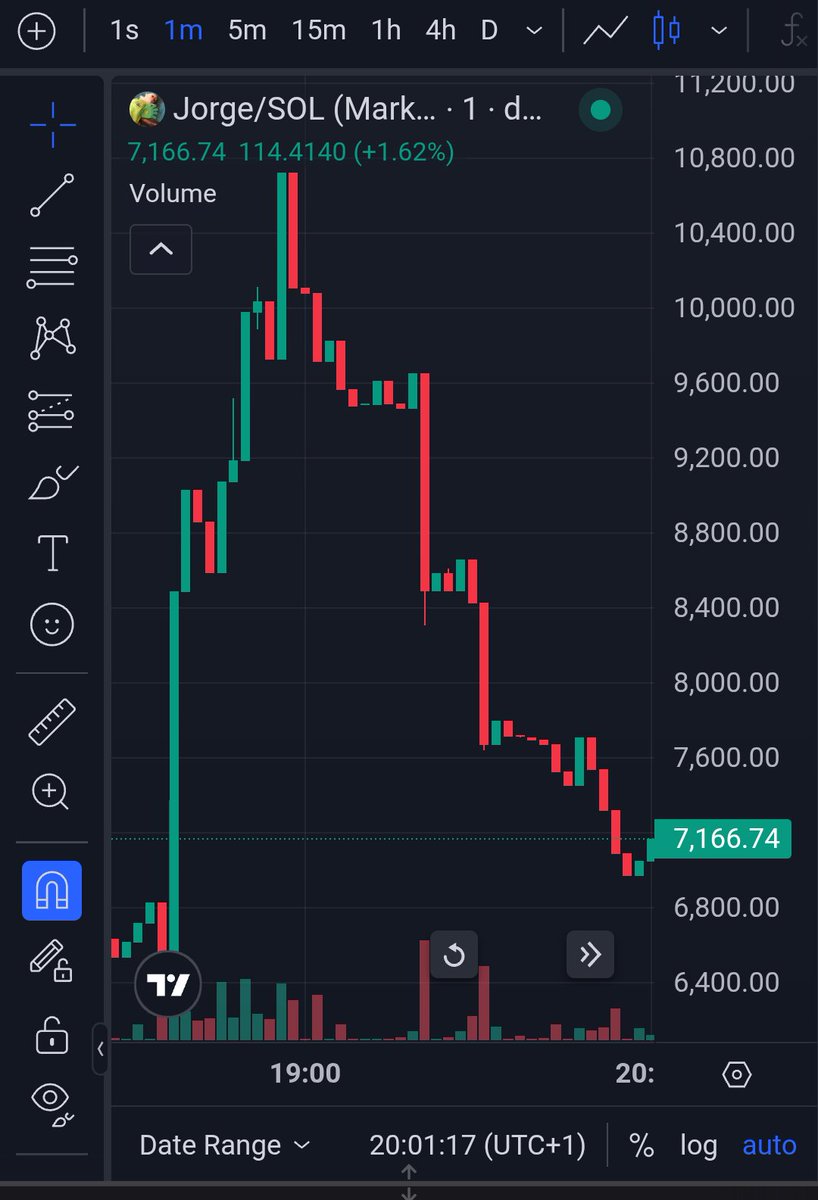Toggle percent scale mode

tap(642, 1145)
